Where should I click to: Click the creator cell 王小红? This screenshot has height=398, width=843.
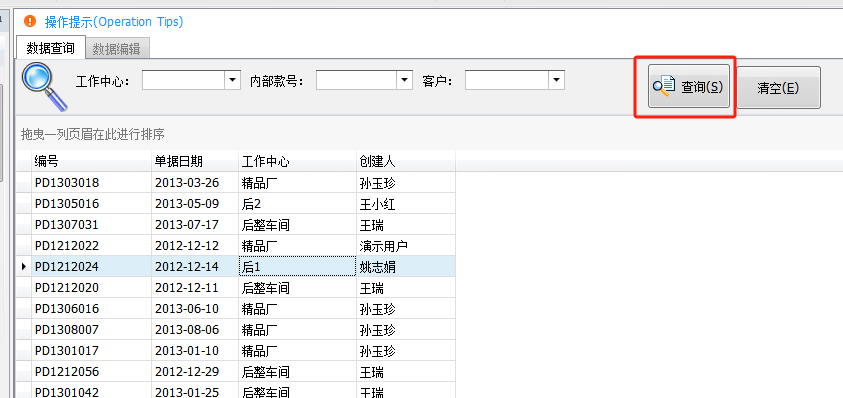coord(406,204)
